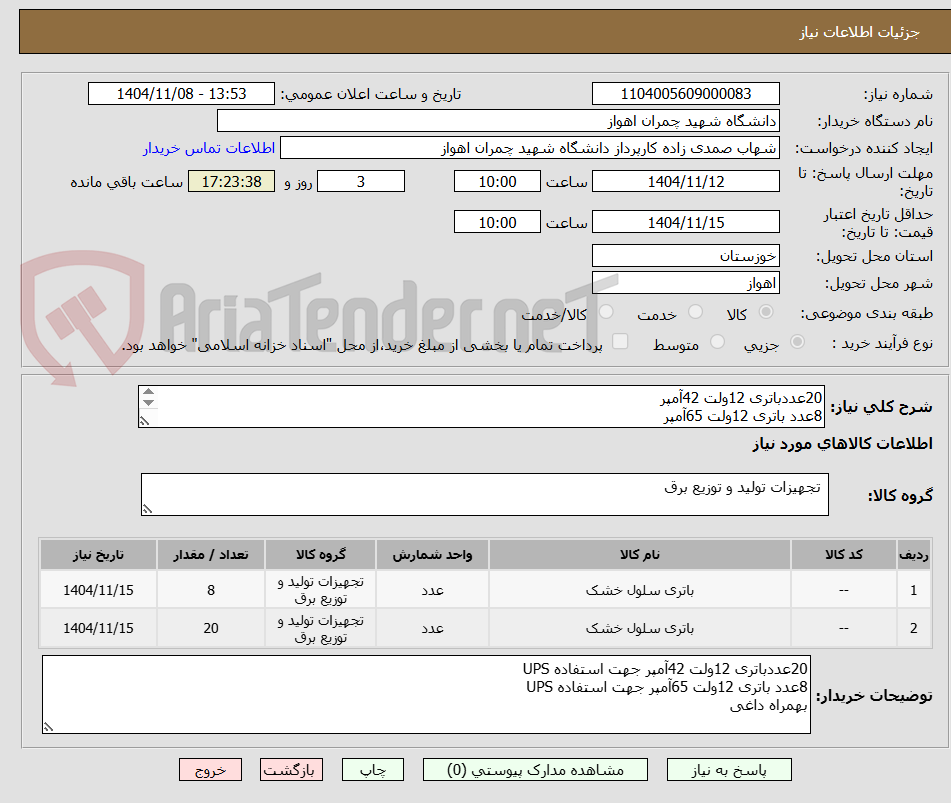Click the کد کالا column header
This screenshot has height=803, width=951.
point(844,554)
